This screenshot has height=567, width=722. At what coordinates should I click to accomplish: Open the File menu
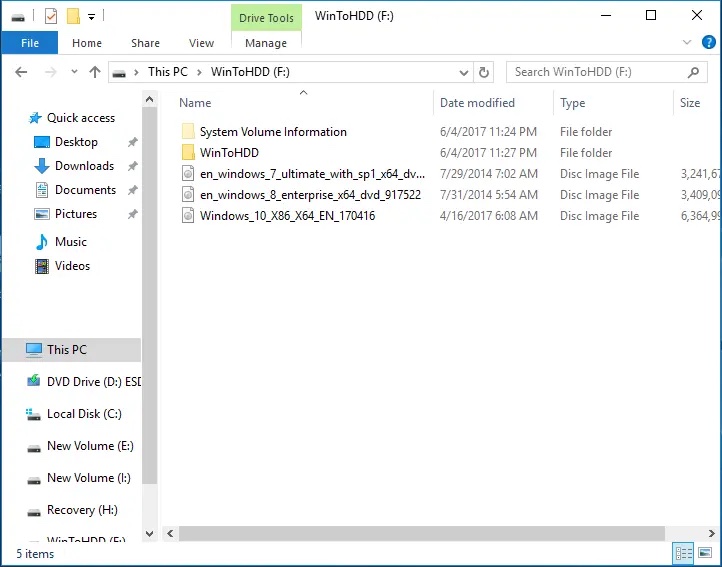point(30,43)
